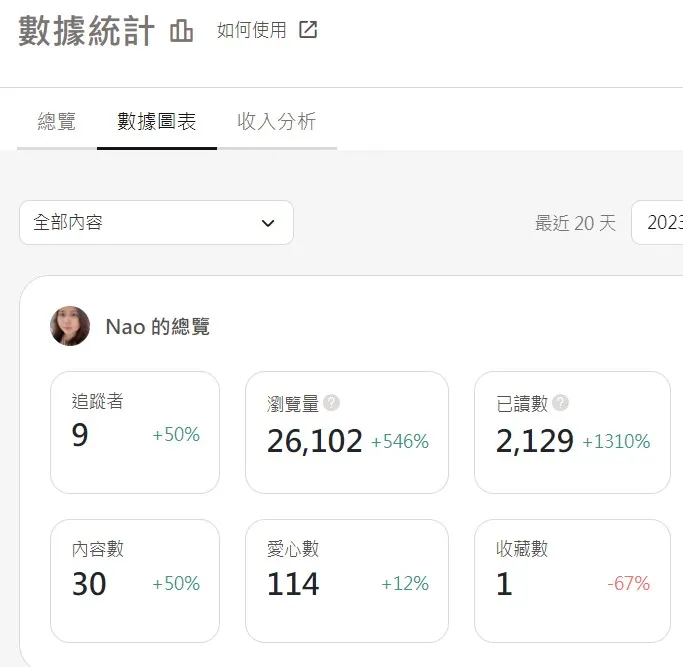Open the 如何使用 help link
This screenshot has width=683, height=667.
[x=252, y=30]
